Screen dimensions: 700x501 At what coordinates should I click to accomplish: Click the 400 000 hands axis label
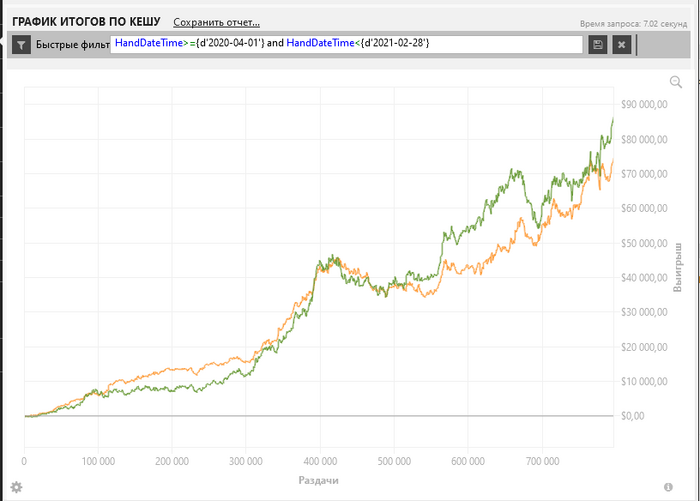coord(320,461)
